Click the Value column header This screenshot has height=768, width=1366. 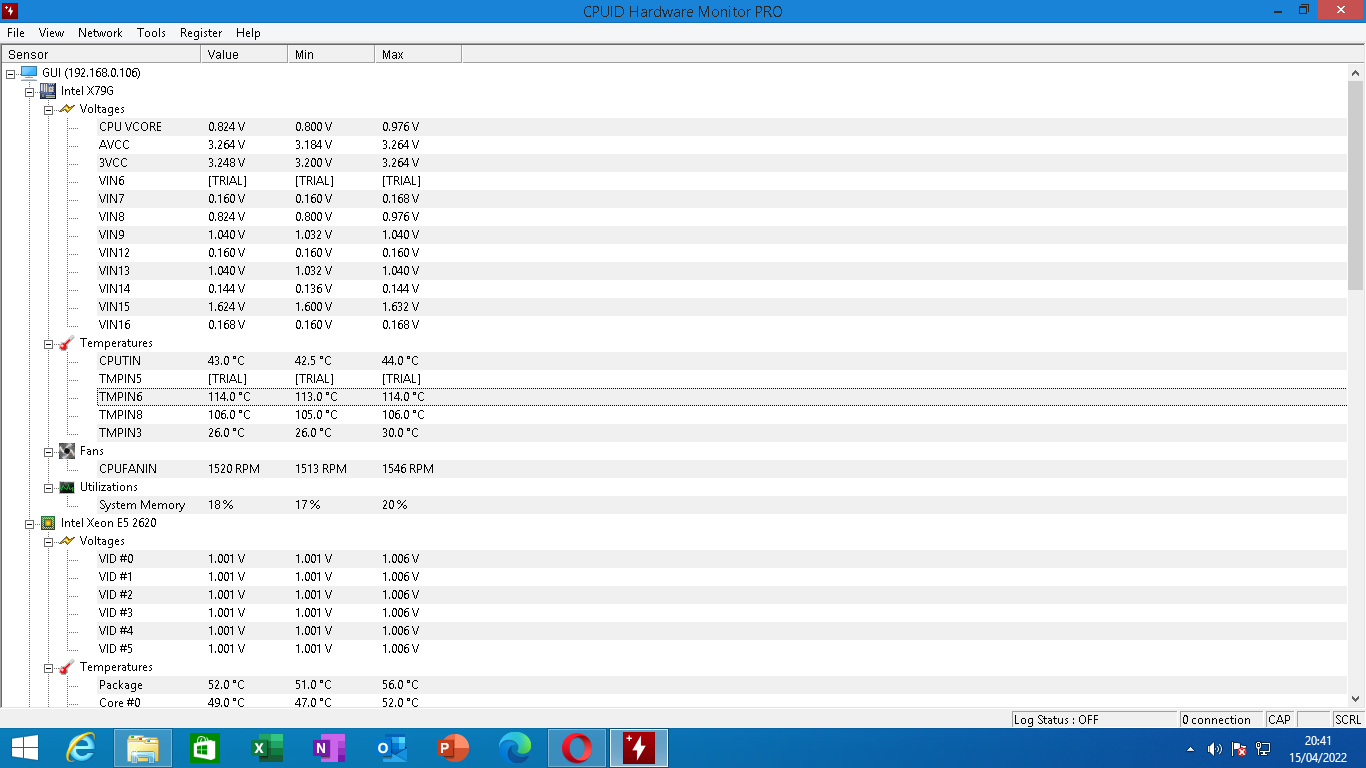point(244,54)
